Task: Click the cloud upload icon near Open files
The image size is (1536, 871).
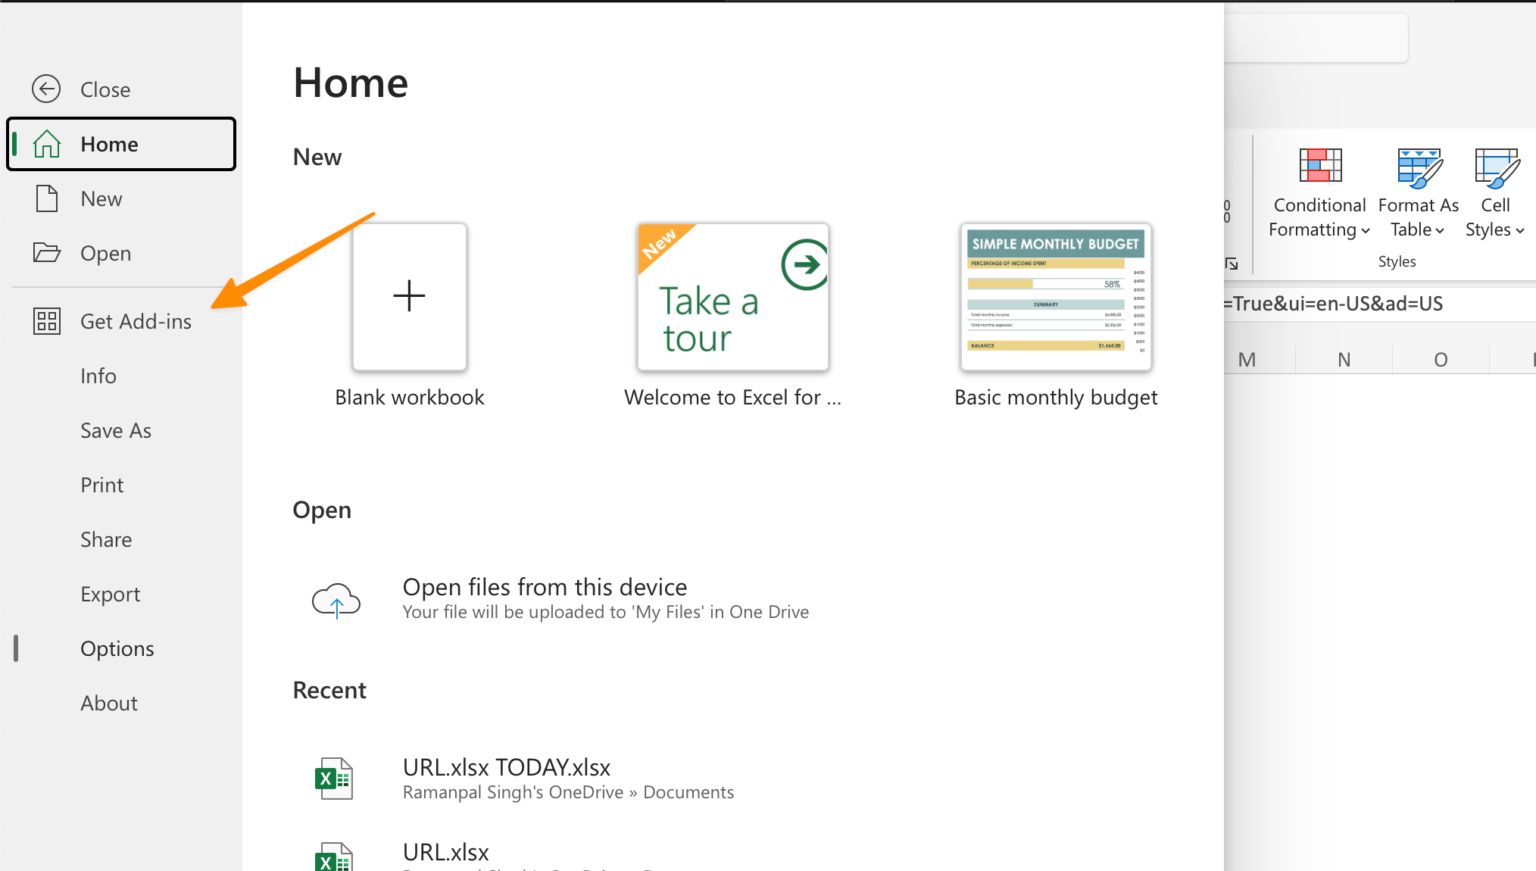Action: (337, 599)
